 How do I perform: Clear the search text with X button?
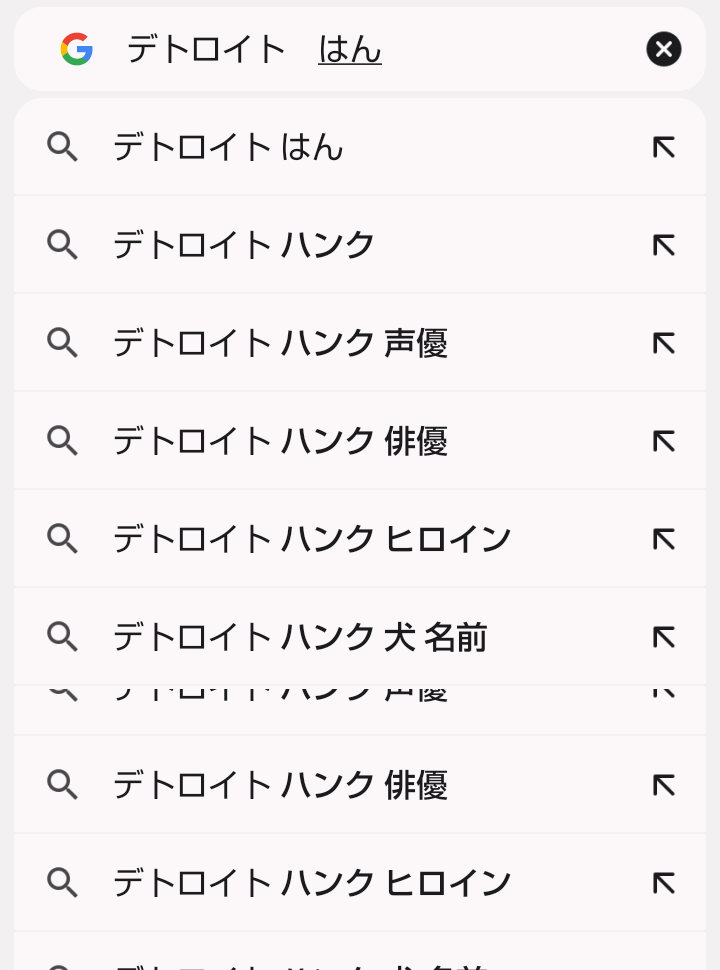tap(663, 49)
